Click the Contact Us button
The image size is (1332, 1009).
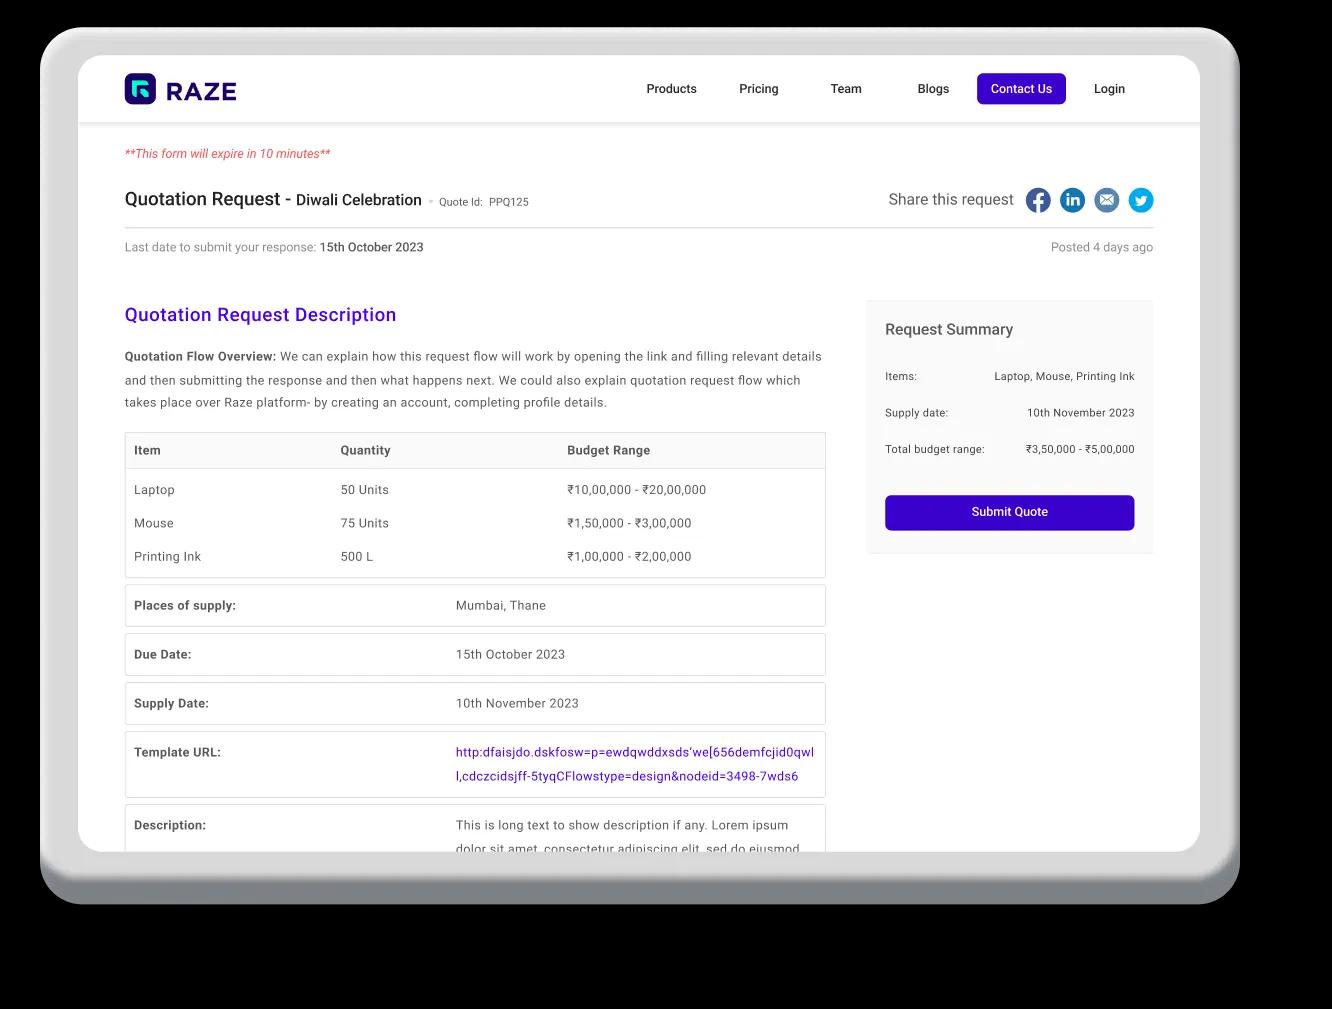(1021, 89)
